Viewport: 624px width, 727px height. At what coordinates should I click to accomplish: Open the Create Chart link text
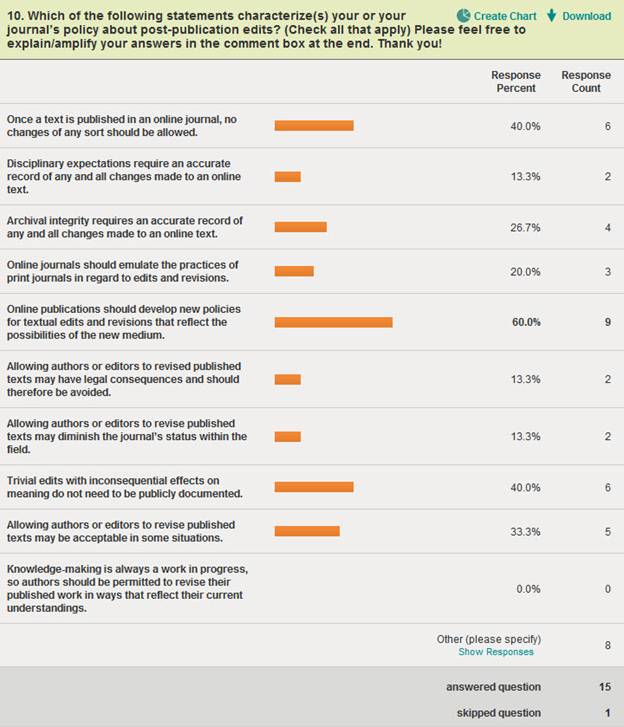pos(505,16)
